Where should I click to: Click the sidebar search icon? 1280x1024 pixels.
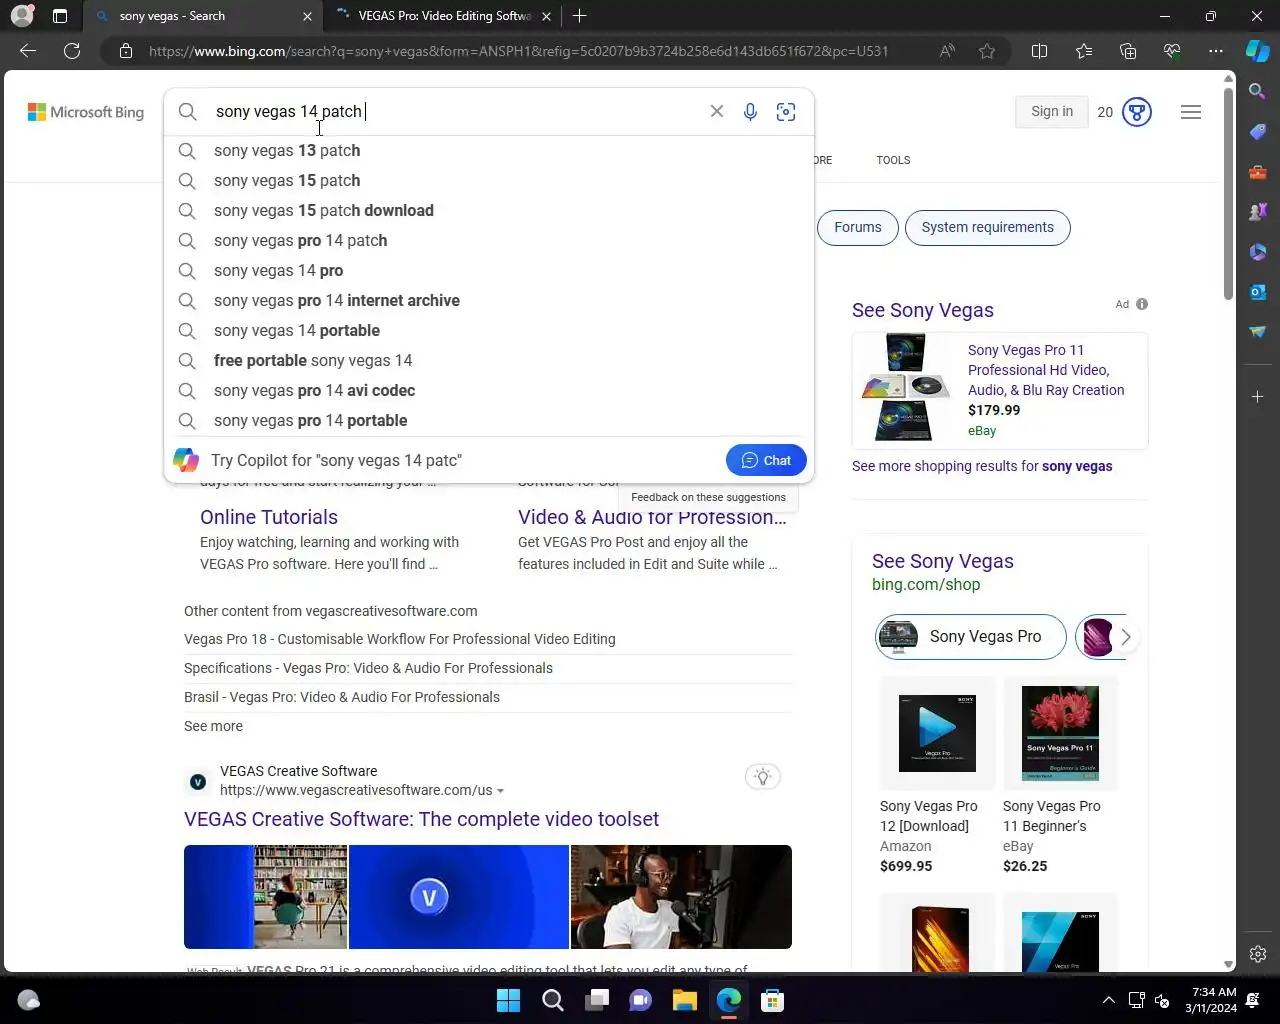tap(1258, 92)
